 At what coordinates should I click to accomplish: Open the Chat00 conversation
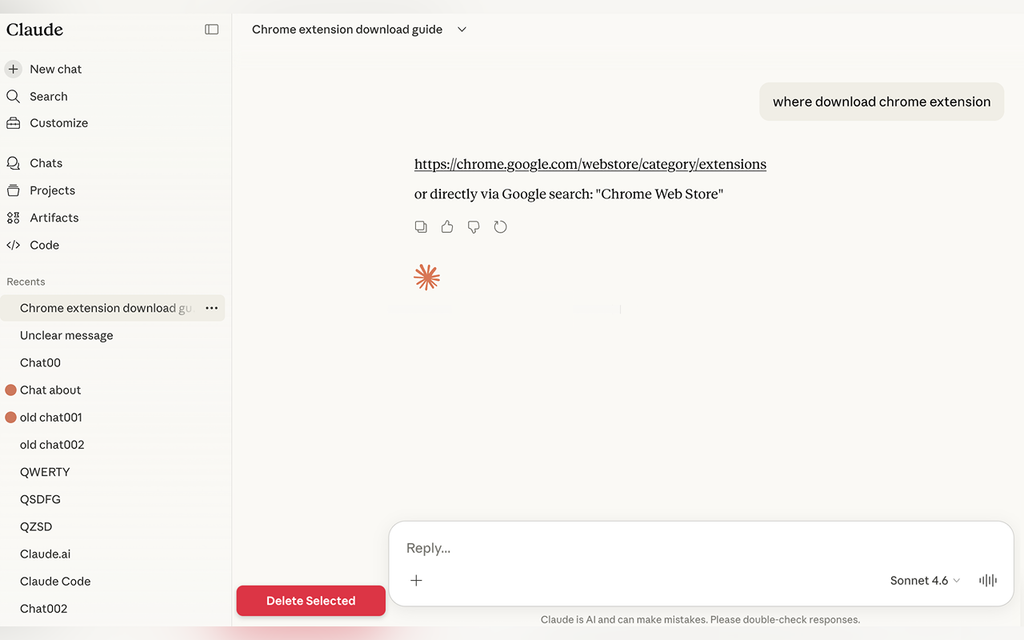pyautogui.click(x=40, y=363)
